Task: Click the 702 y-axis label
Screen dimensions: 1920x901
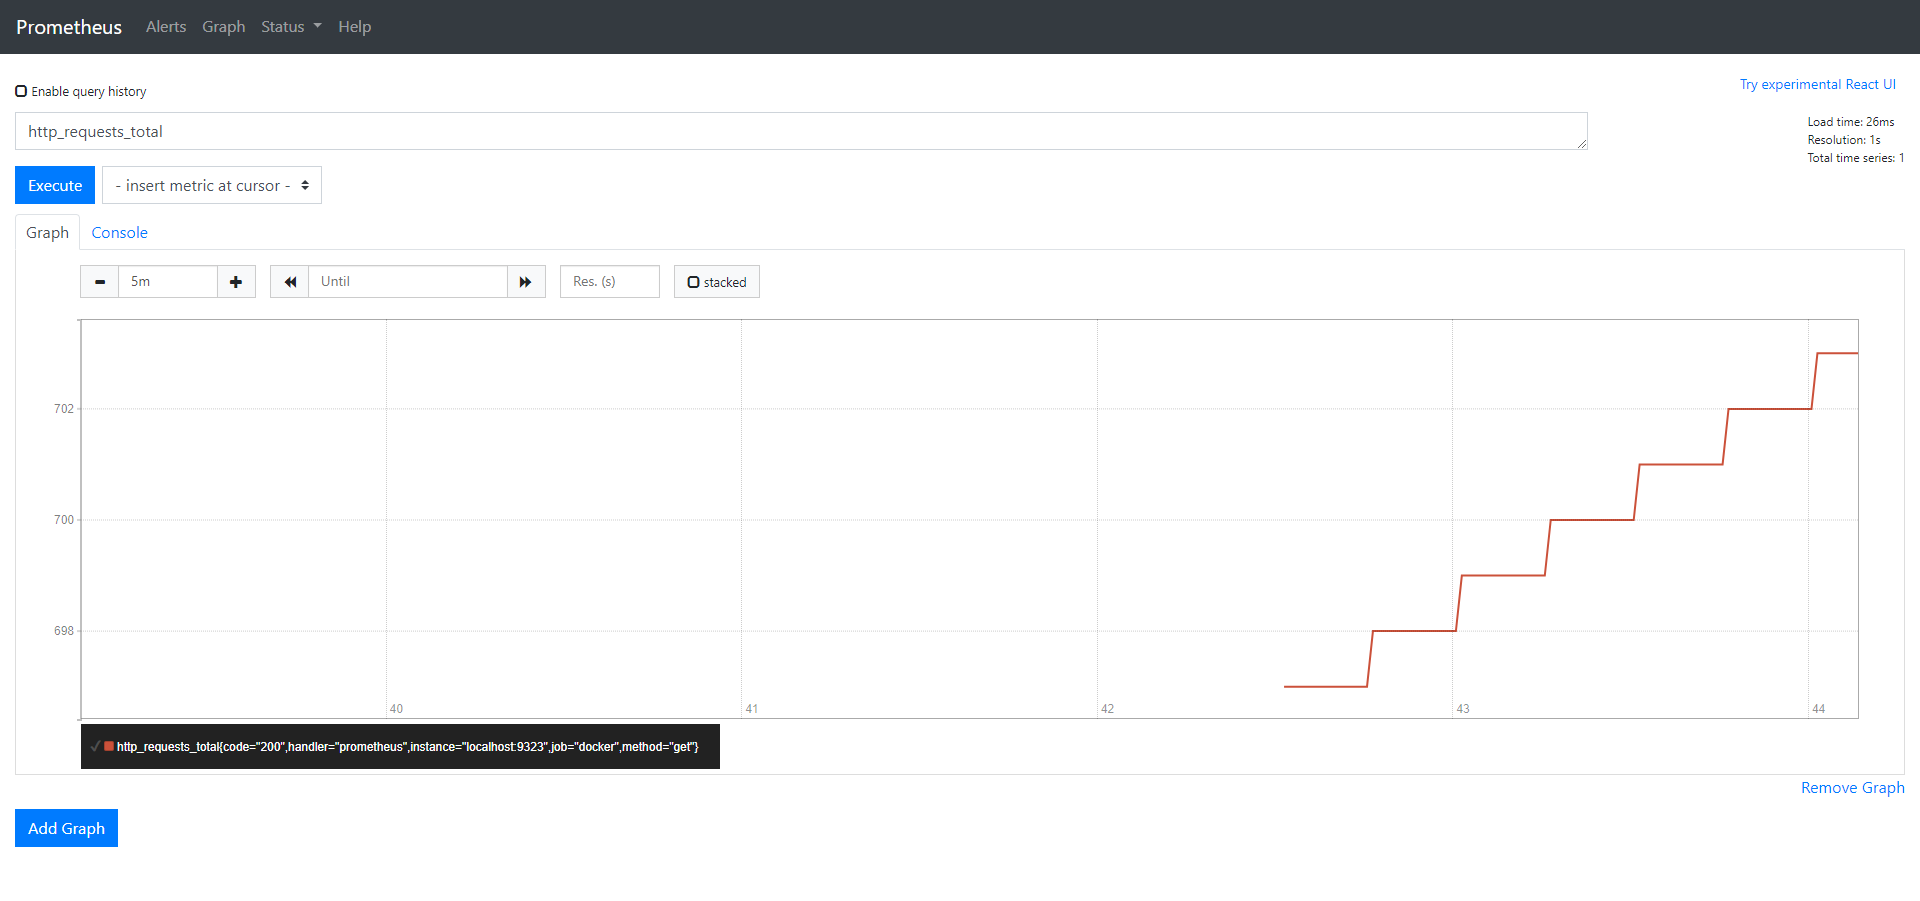Action: pyautogui.click(x=64, y=409)
